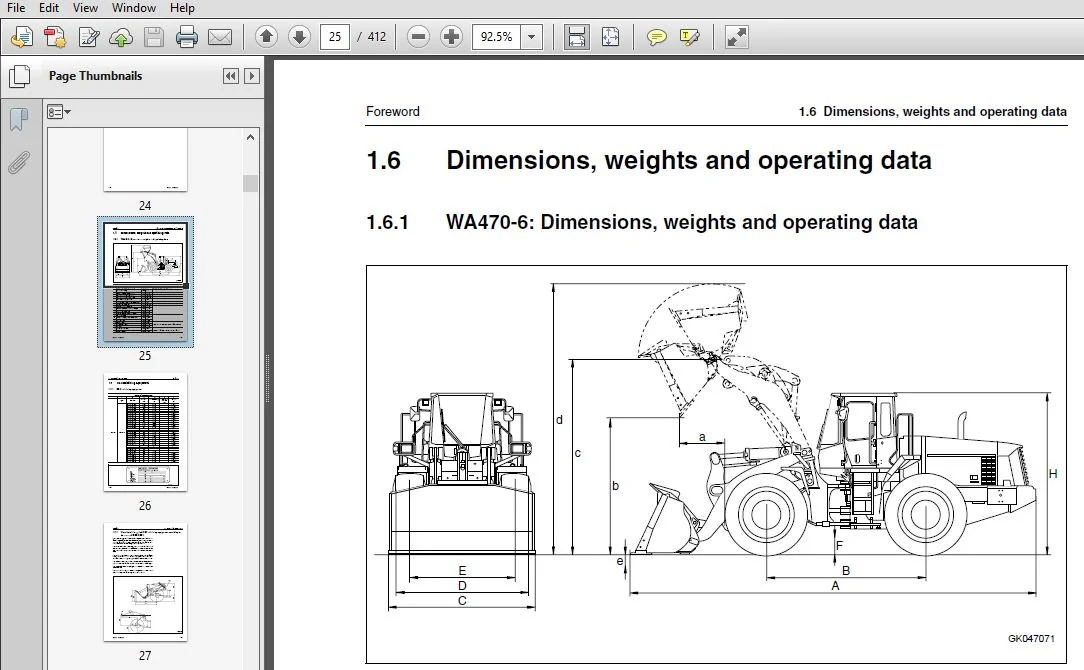Click the 'Foreword' header text
Viewport: 1084px width, 670px height.
point(393,111)
